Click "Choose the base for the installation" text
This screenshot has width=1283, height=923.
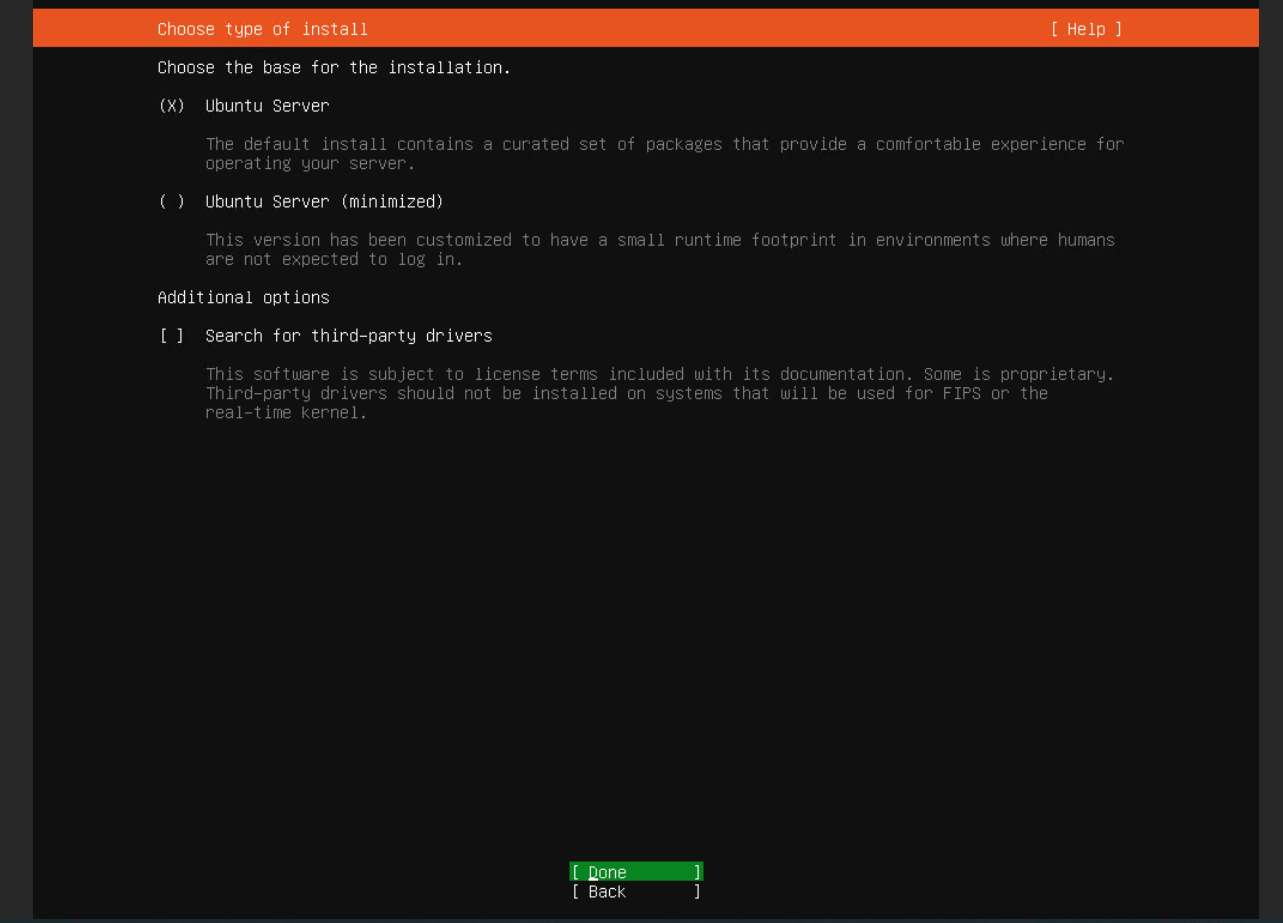click(x=334, y=68)
